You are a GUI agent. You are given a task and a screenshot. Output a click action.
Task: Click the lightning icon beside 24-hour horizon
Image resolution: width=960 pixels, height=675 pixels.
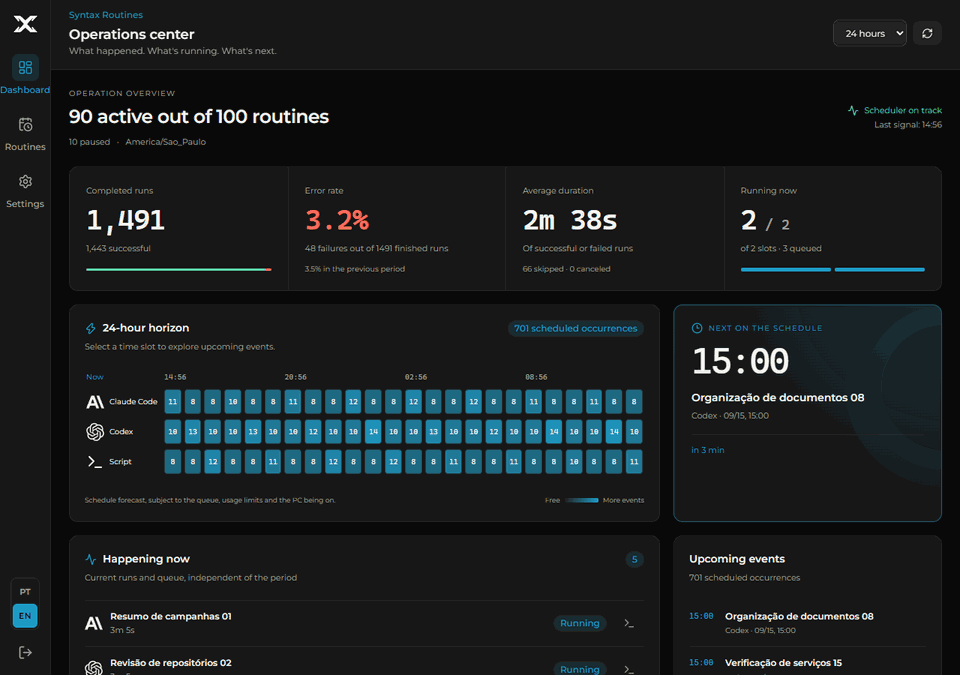coord(91,328)
